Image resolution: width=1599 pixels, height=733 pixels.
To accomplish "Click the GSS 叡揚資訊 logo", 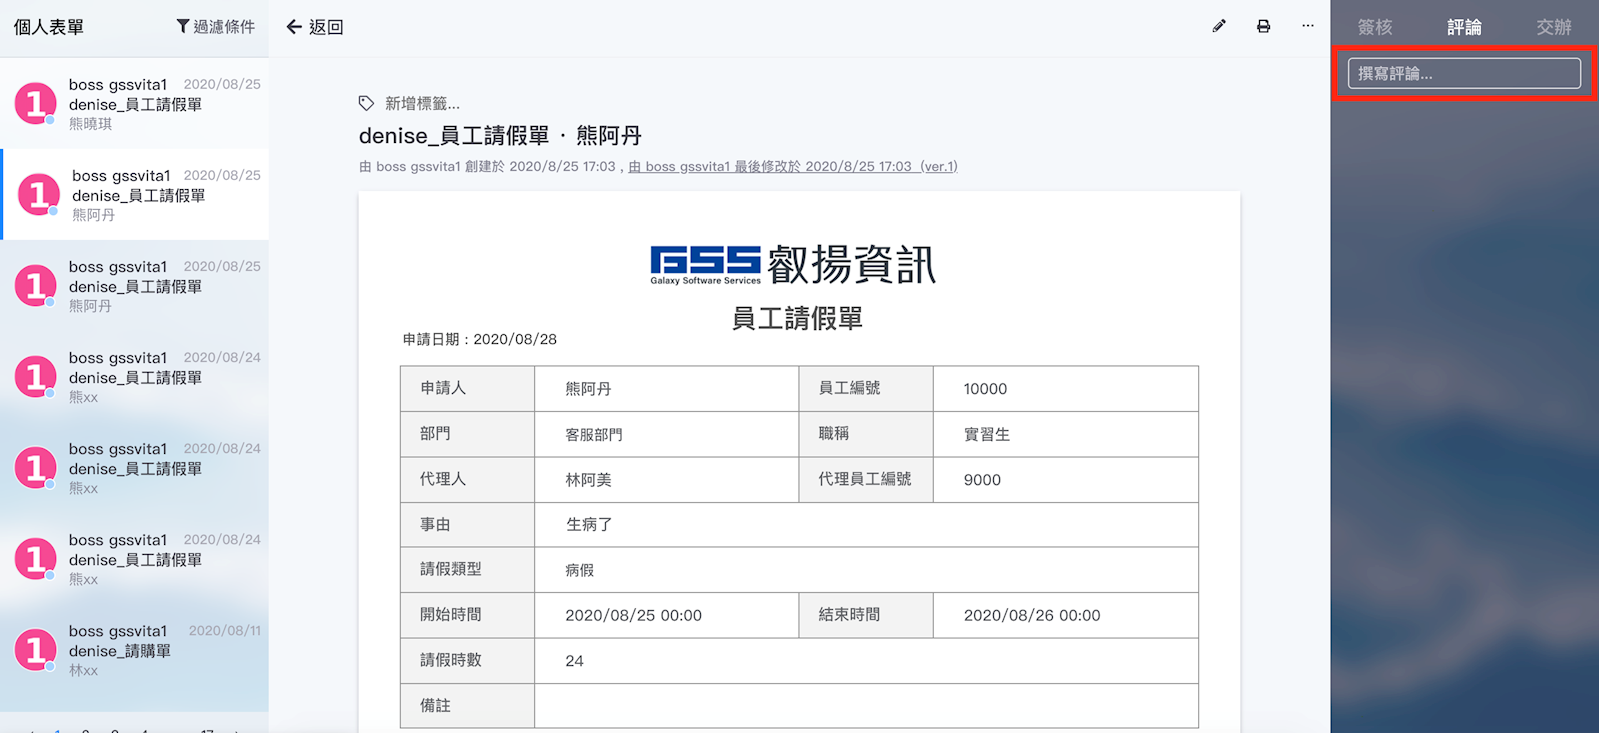I will point(792,264).
